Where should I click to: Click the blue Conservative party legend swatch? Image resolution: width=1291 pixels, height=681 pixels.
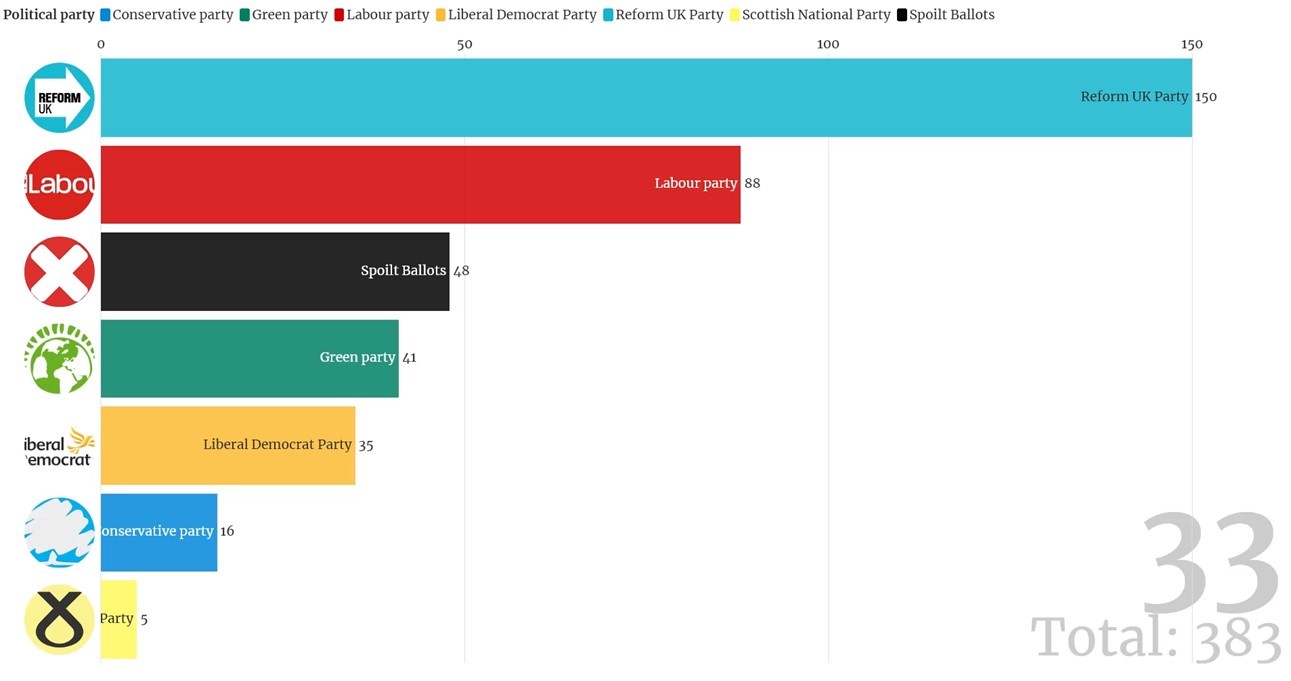click(105, 15)
